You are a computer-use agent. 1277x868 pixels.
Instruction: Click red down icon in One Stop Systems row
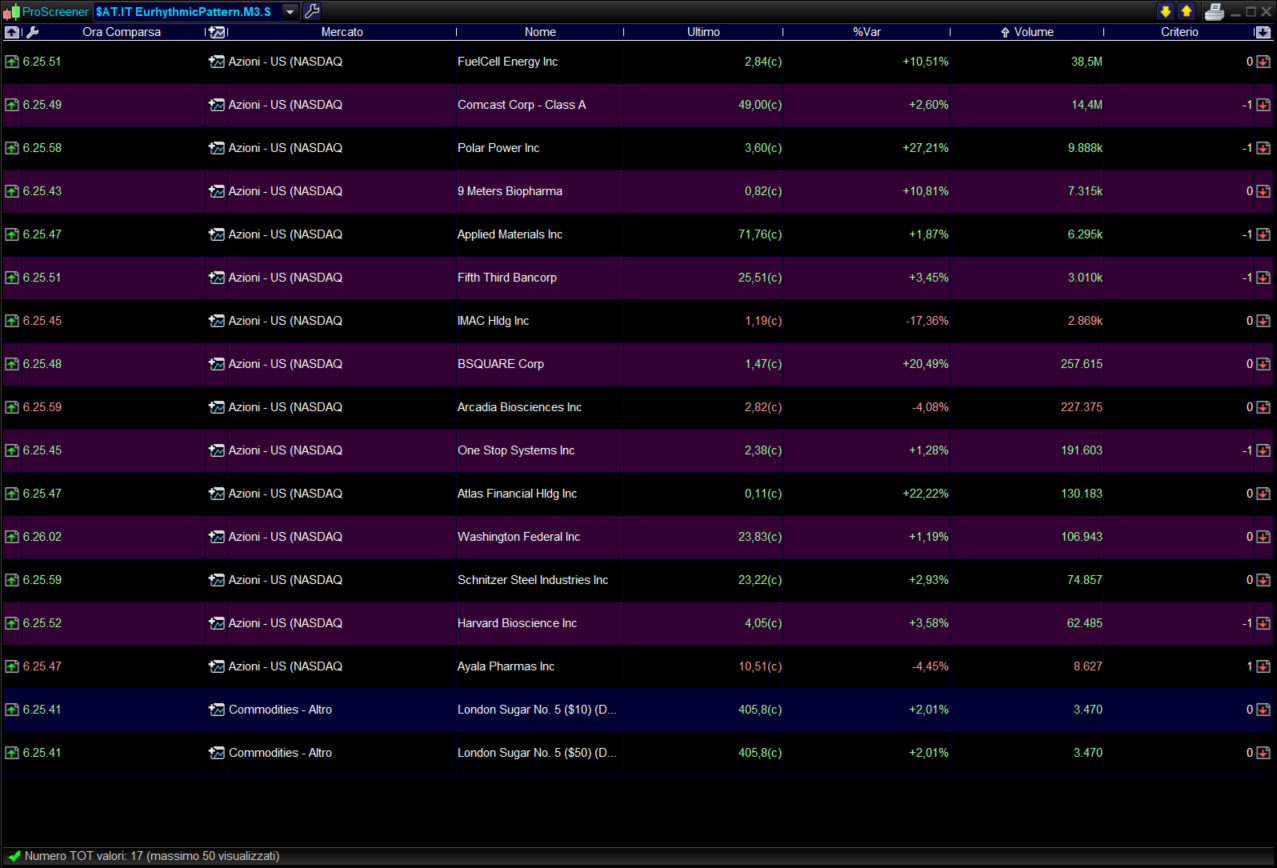point(1263,450)
